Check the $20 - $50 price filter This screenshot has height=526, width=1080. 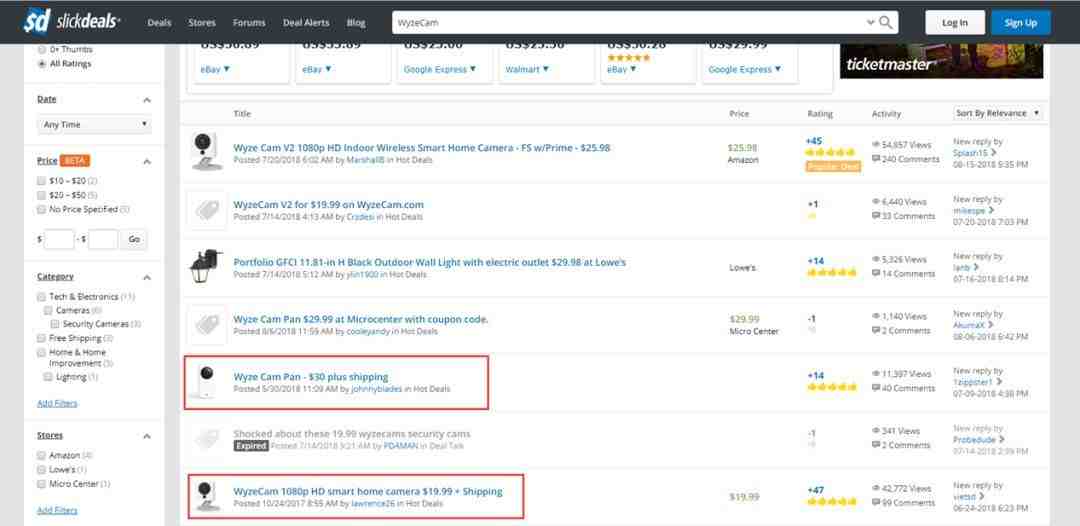[x=42, y=195]
